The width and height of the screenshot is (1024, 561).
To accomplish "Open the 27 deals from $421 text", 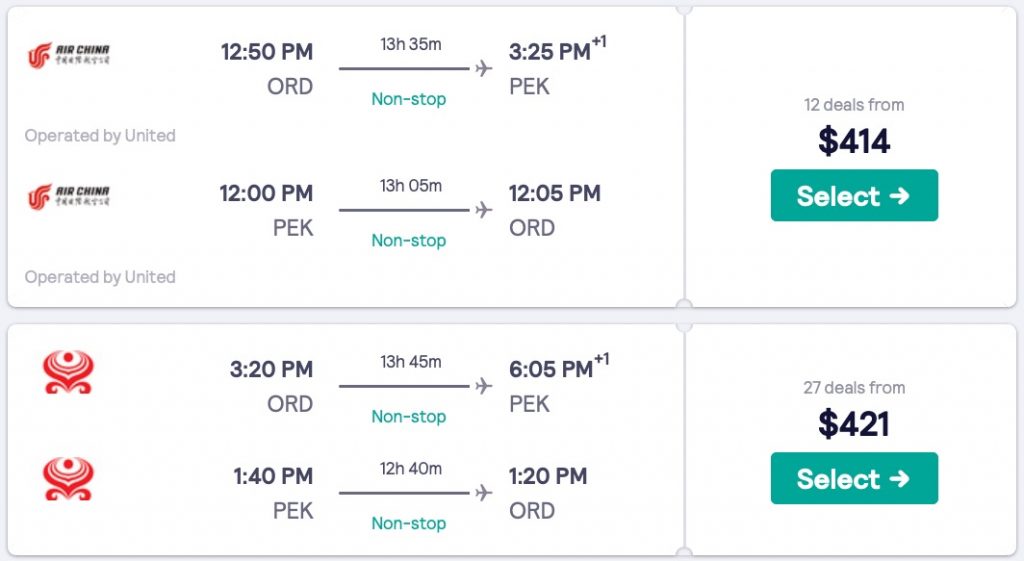I will tap(853, 388).
